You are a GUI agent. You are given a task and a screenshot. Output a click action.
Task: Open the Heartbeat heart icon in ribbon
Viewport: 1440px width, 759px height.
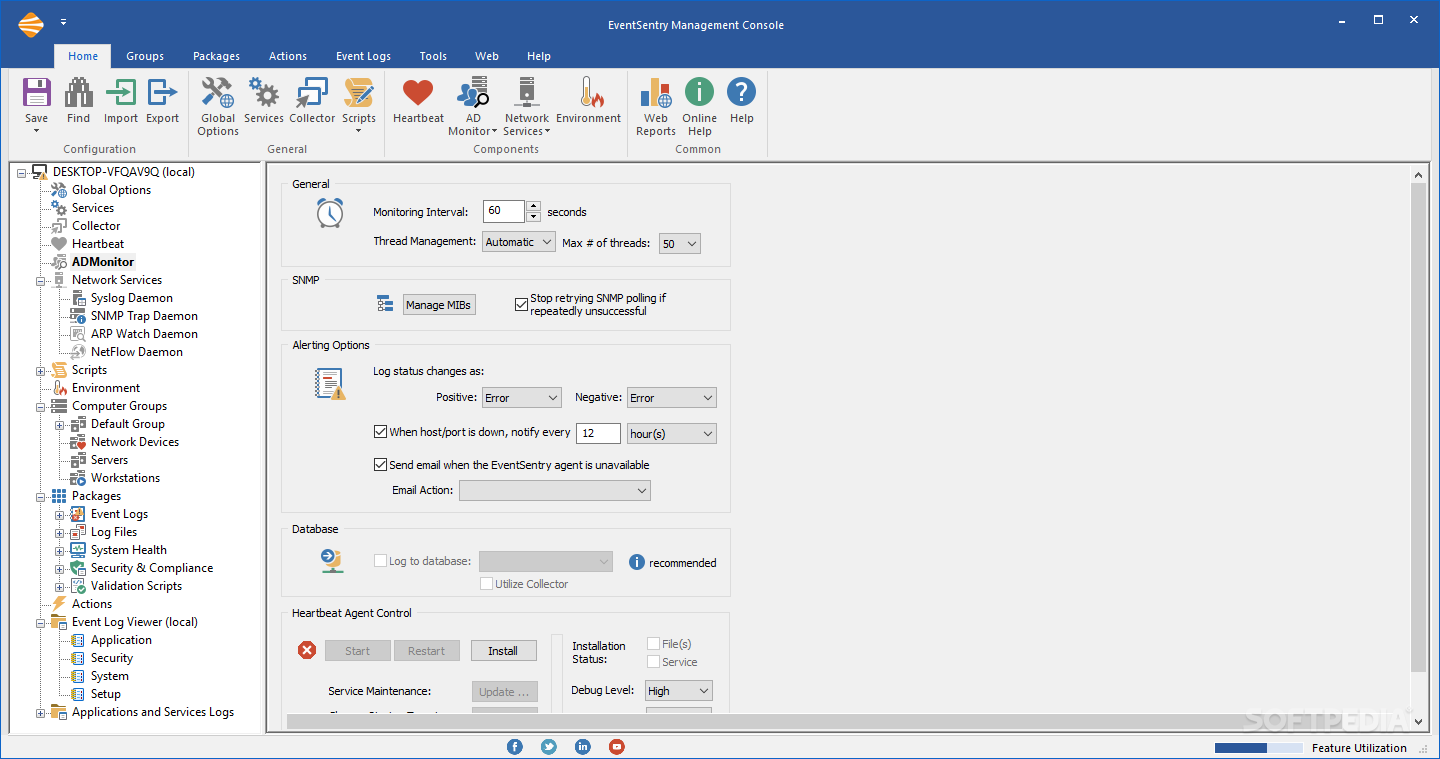pyautogui.click(x=418, y=93)
